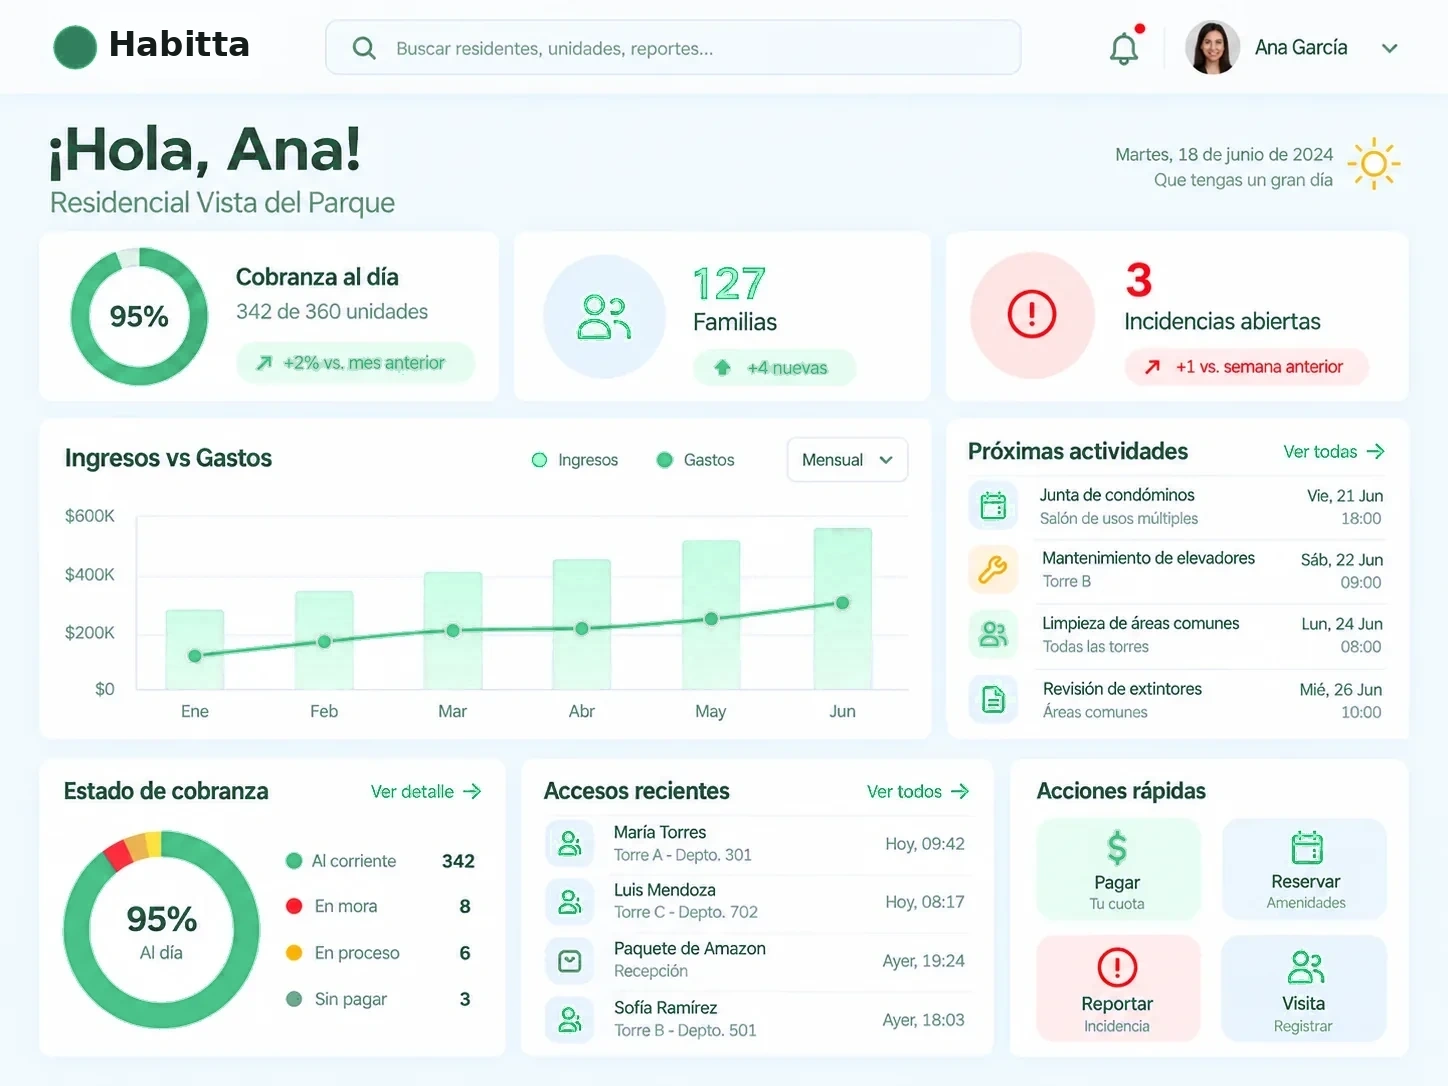Click the calendar icon for Junta de condóminos
Screen dimensions: 1448x1086
click(x=993, y=506)
